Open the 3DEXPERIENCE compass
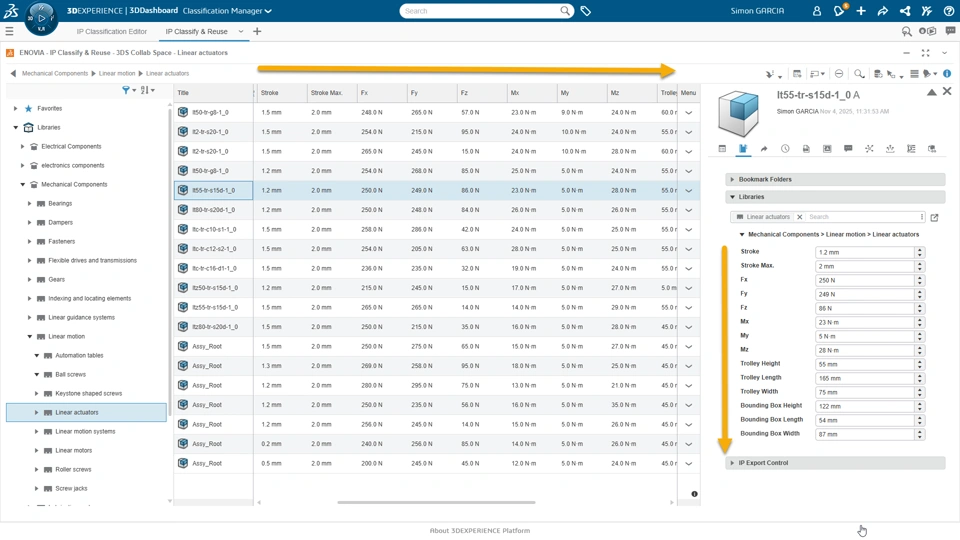The width and height of the screenshot is (960, 540). pos(41,18)
